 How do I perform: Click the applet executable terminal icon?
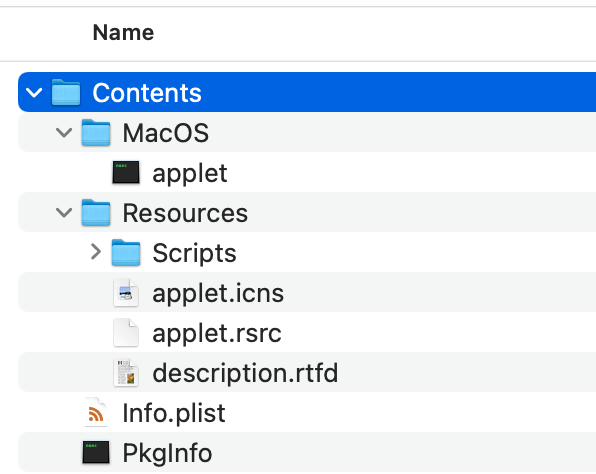coord(126,172)
